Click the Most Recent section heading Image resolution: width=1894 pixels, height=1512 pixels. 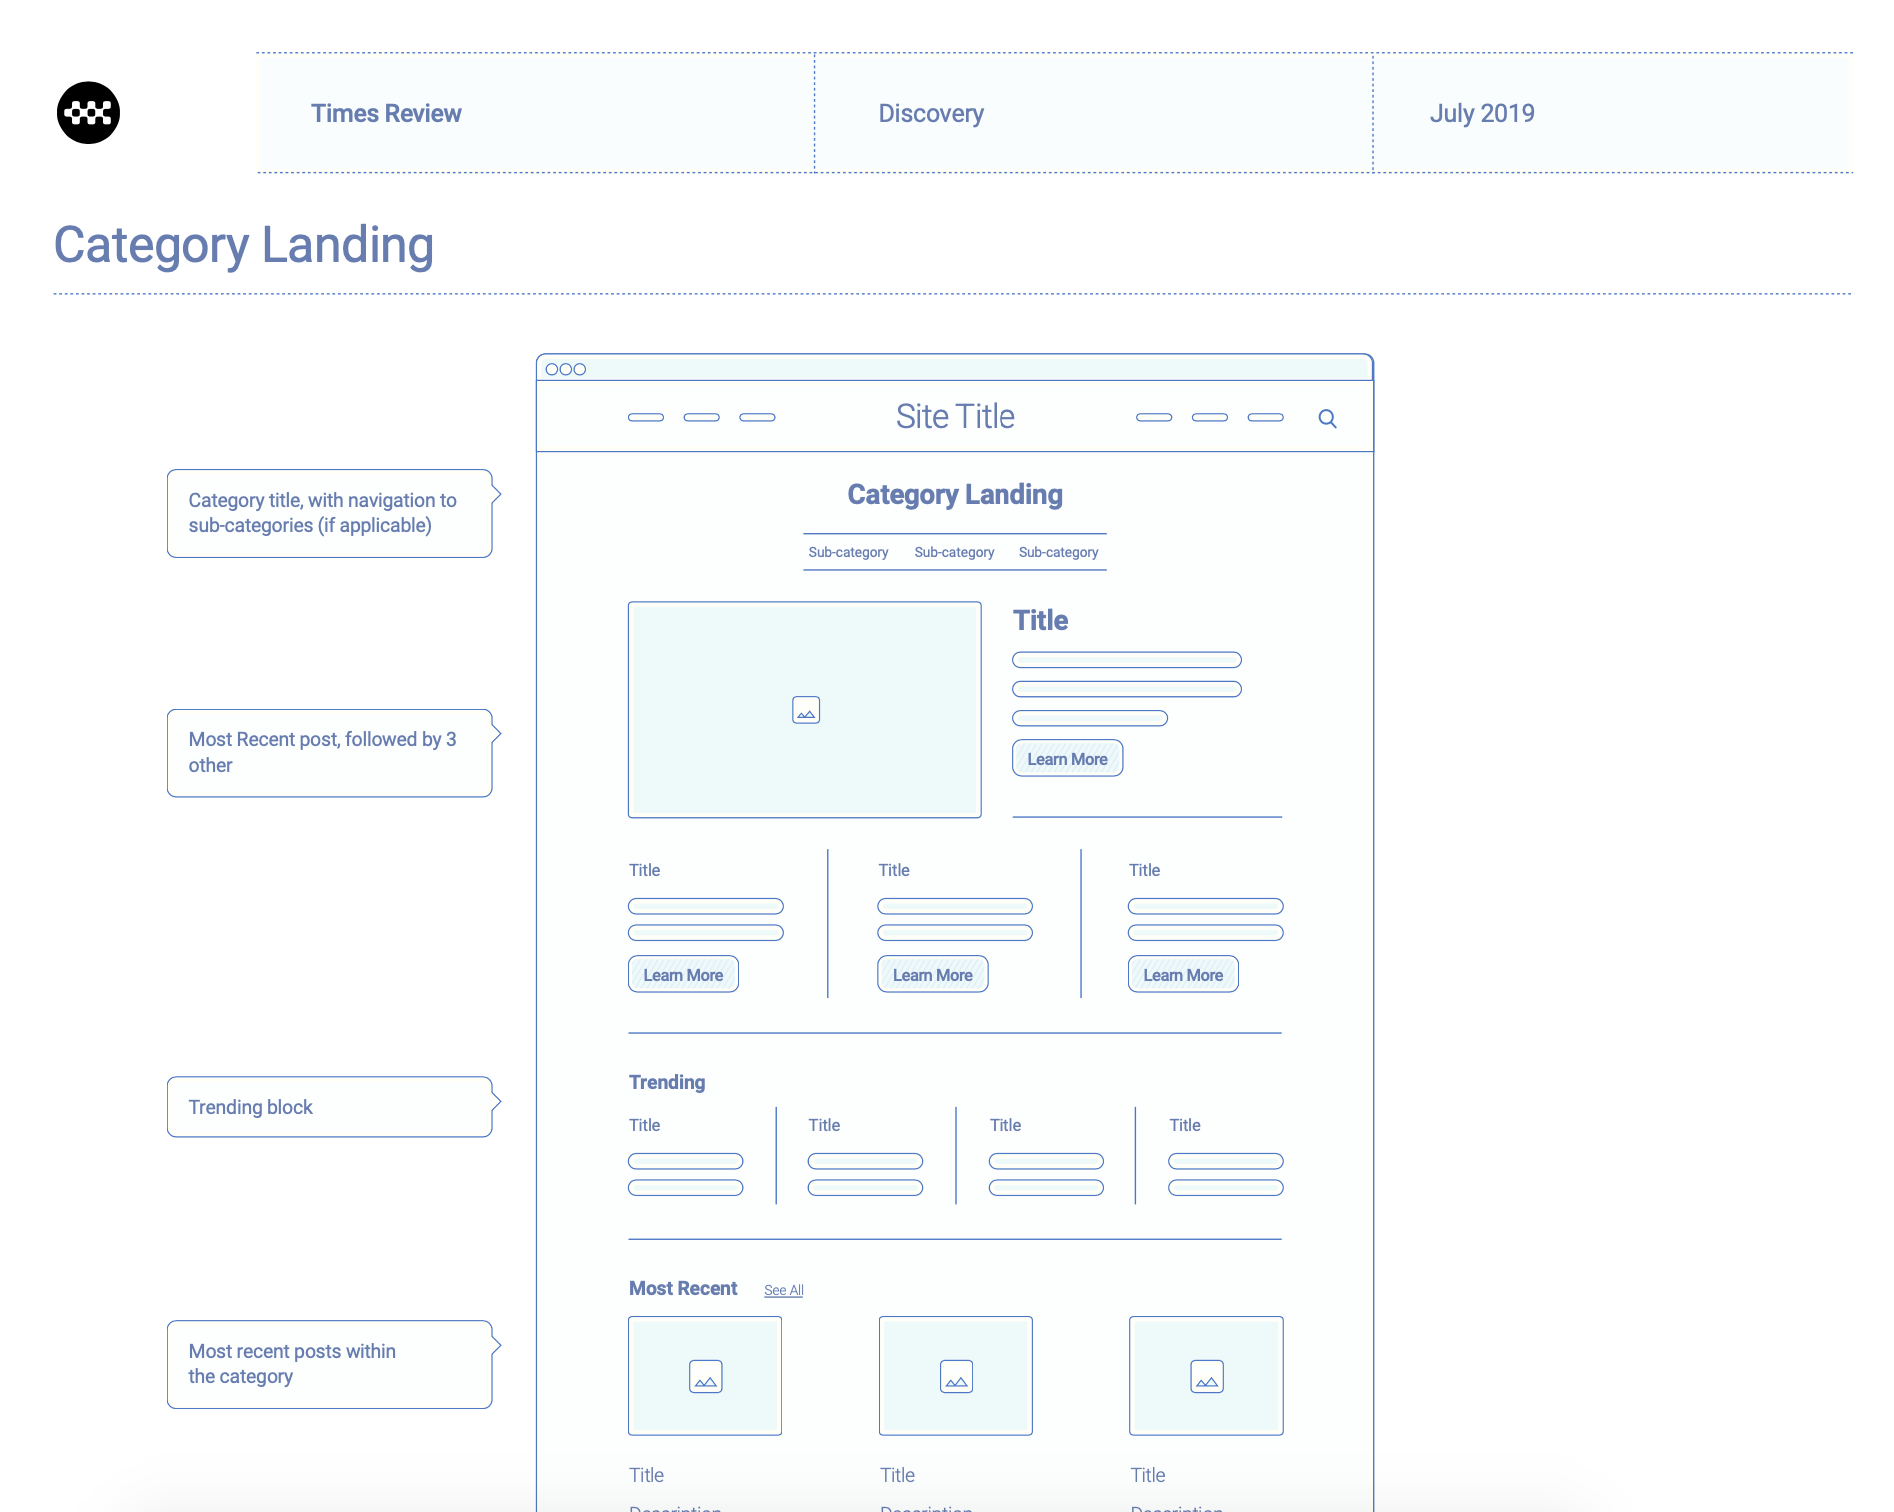click(683, 1288)
